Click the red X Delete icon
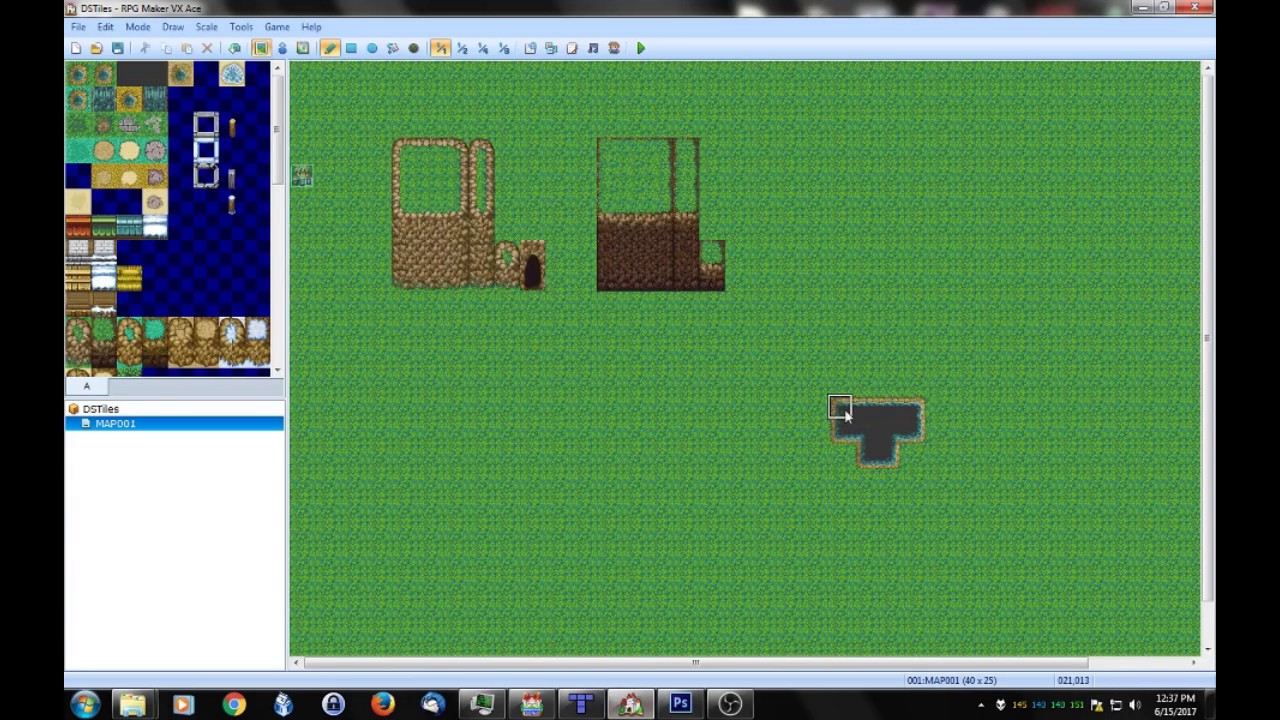This screenshot has width=1280, height=720. (x=208, y=48)
